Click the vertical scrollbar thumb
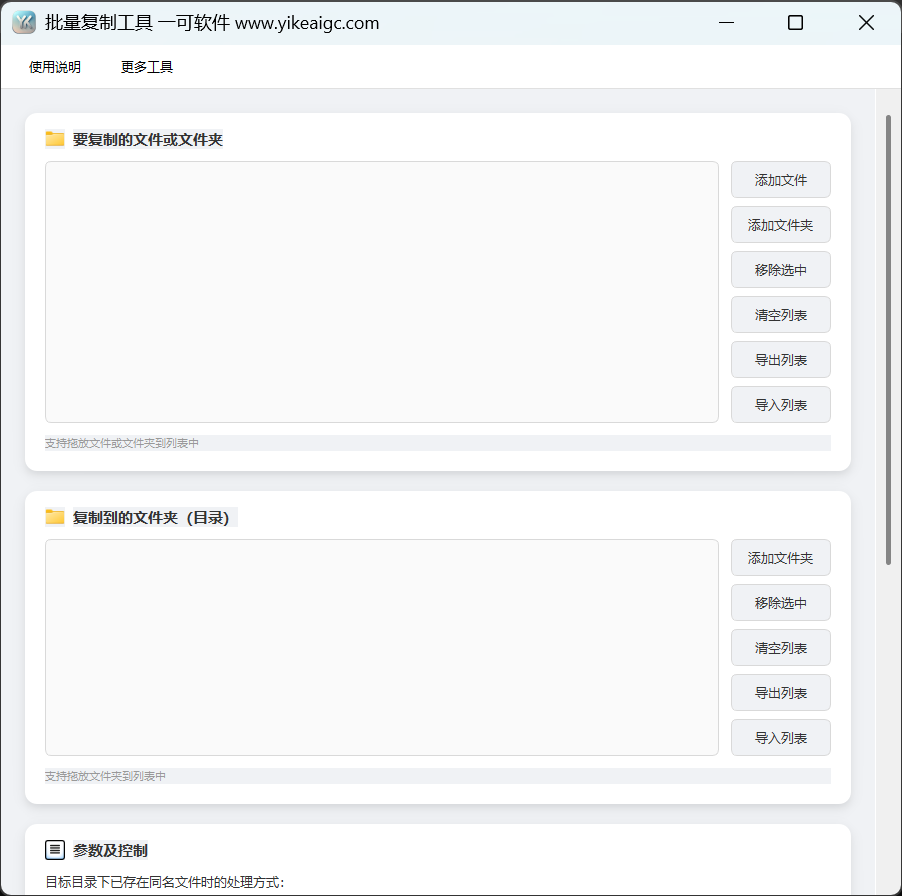Viewport: 902px width, 896px height. (888, 340)
